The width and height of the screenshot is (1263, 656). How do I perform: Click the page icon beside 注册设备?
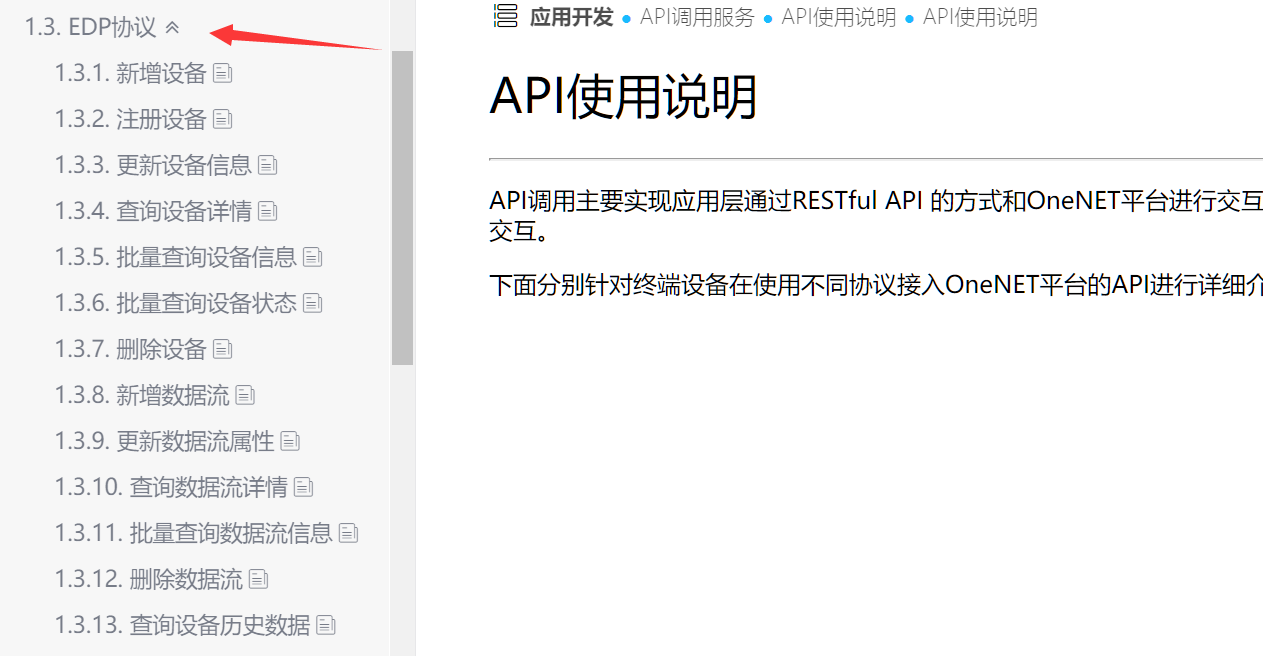coord(221,118)
